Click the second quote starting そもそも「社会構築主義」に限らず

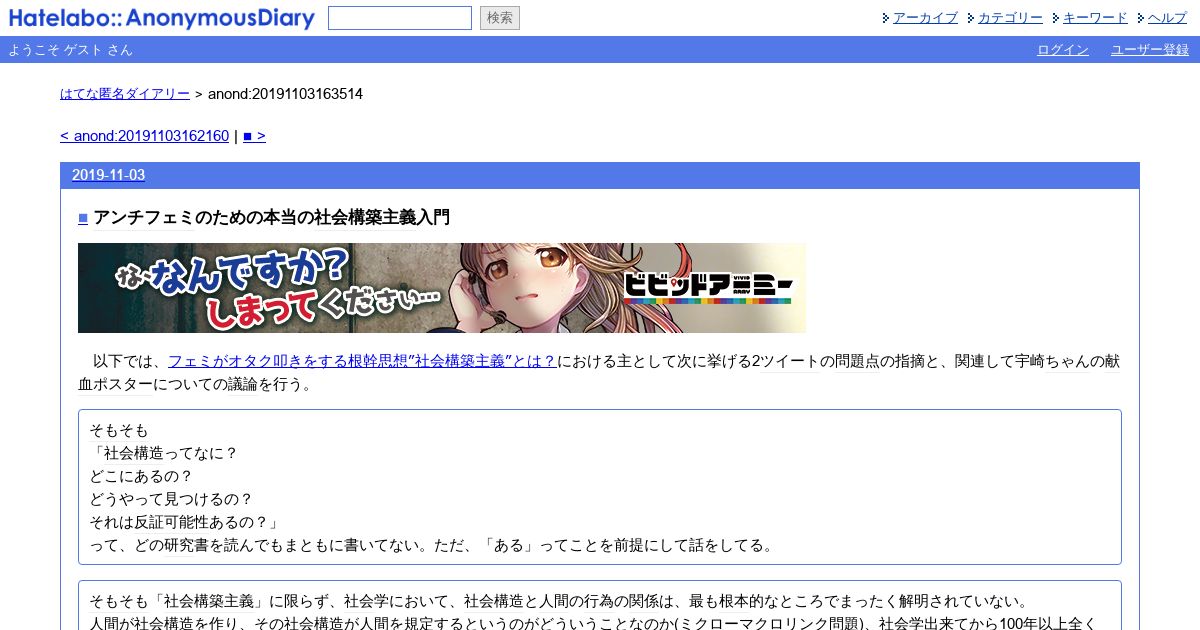tap(558, 602)
